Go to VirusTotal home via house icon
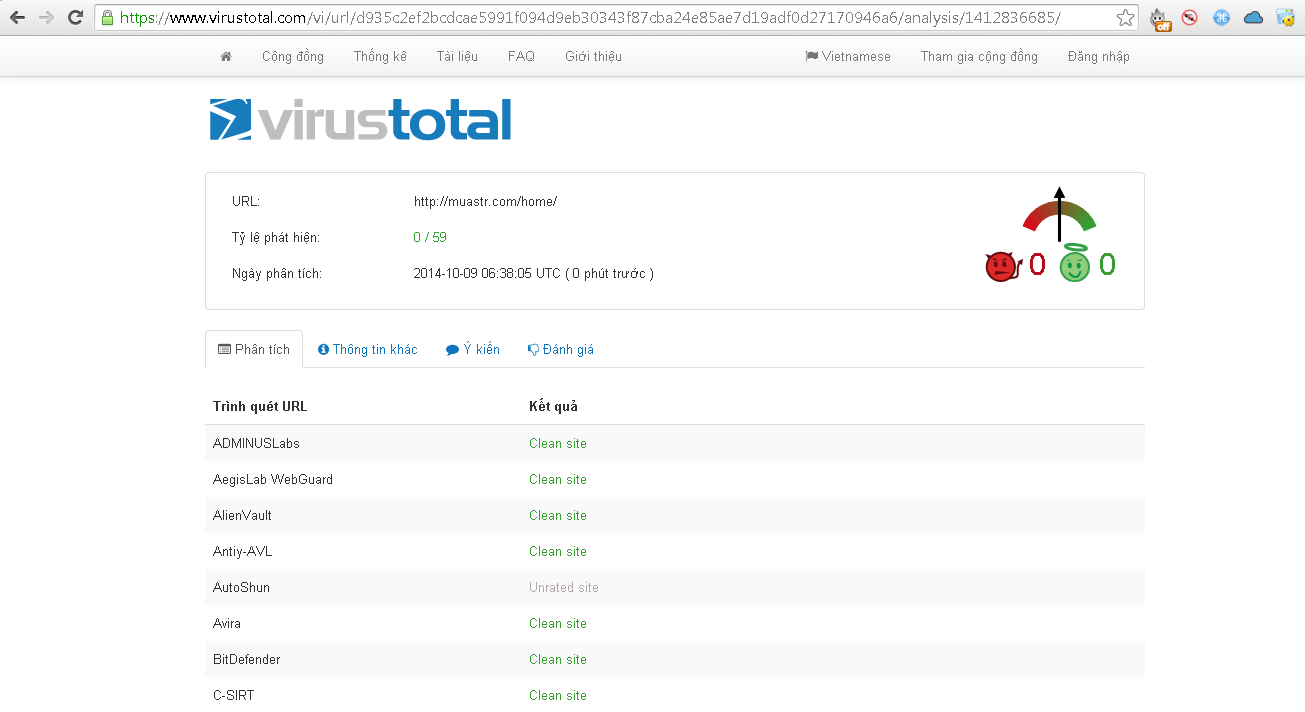 (x=226, y=56)
